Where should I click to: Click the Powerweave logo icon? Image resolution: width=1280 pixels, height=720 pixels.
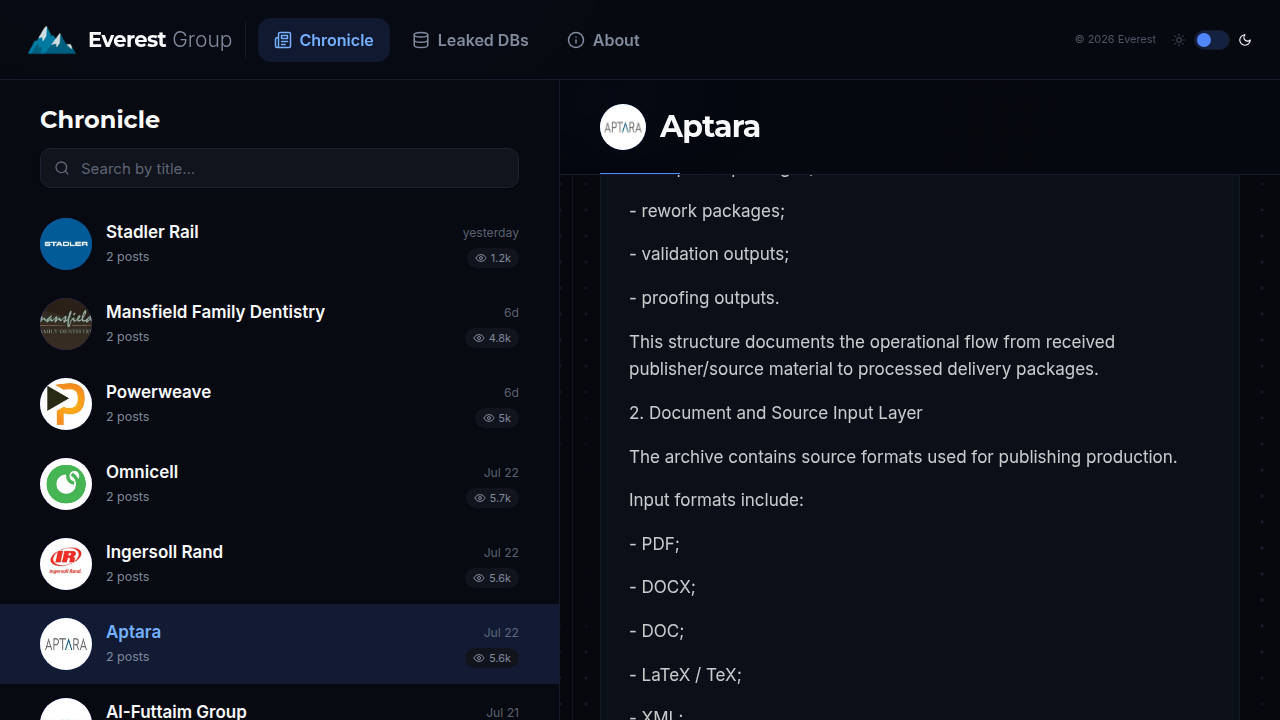point(66,404)
